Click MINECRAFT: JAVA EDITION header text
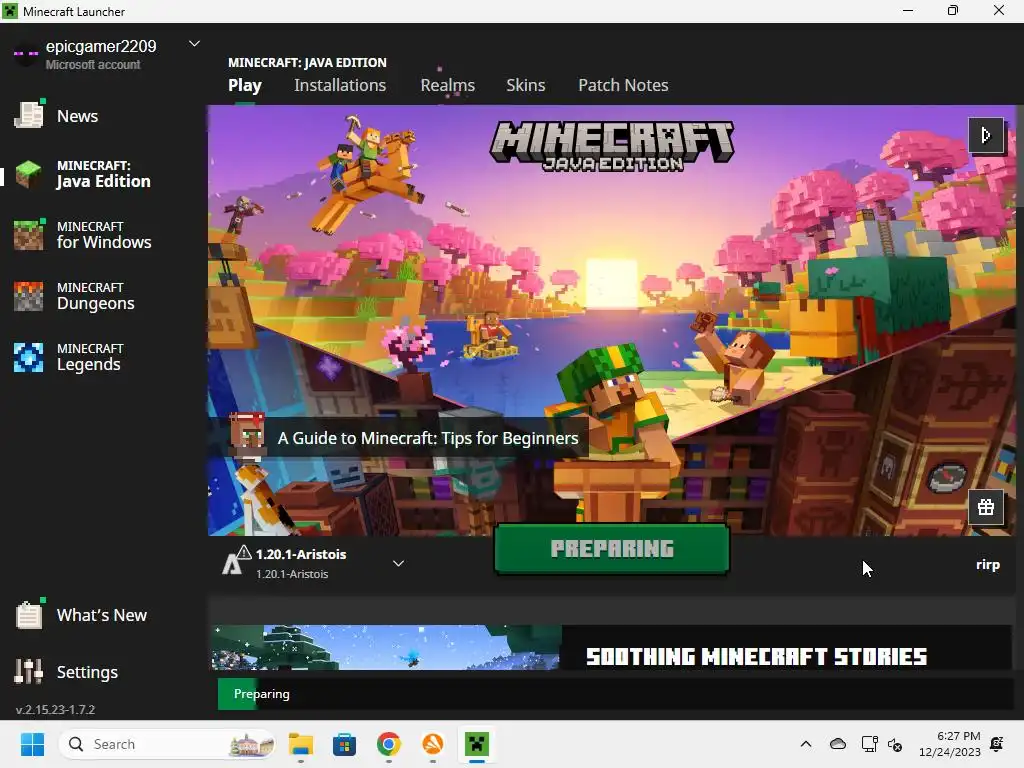 point(307,63)
